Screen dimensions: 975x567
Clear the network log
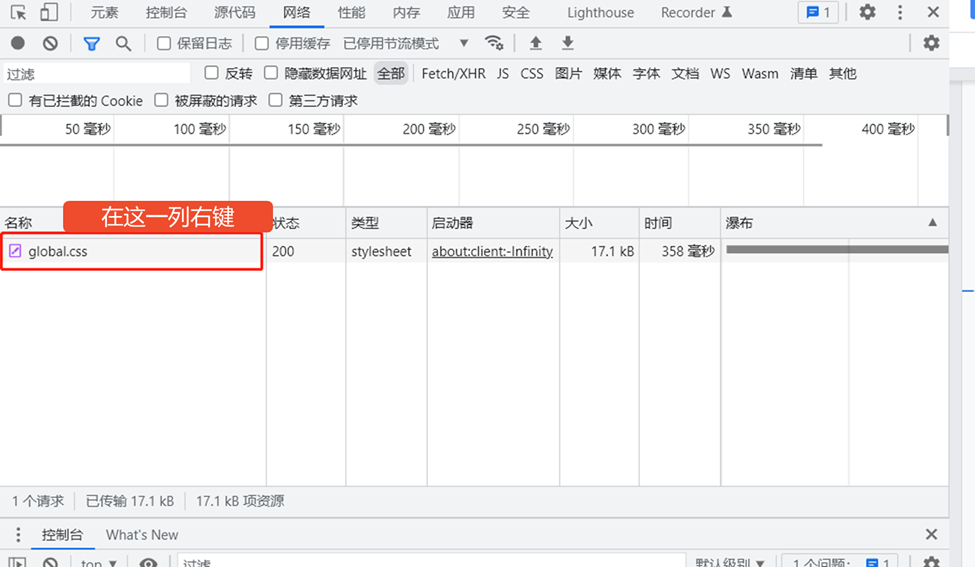[50, 43]
